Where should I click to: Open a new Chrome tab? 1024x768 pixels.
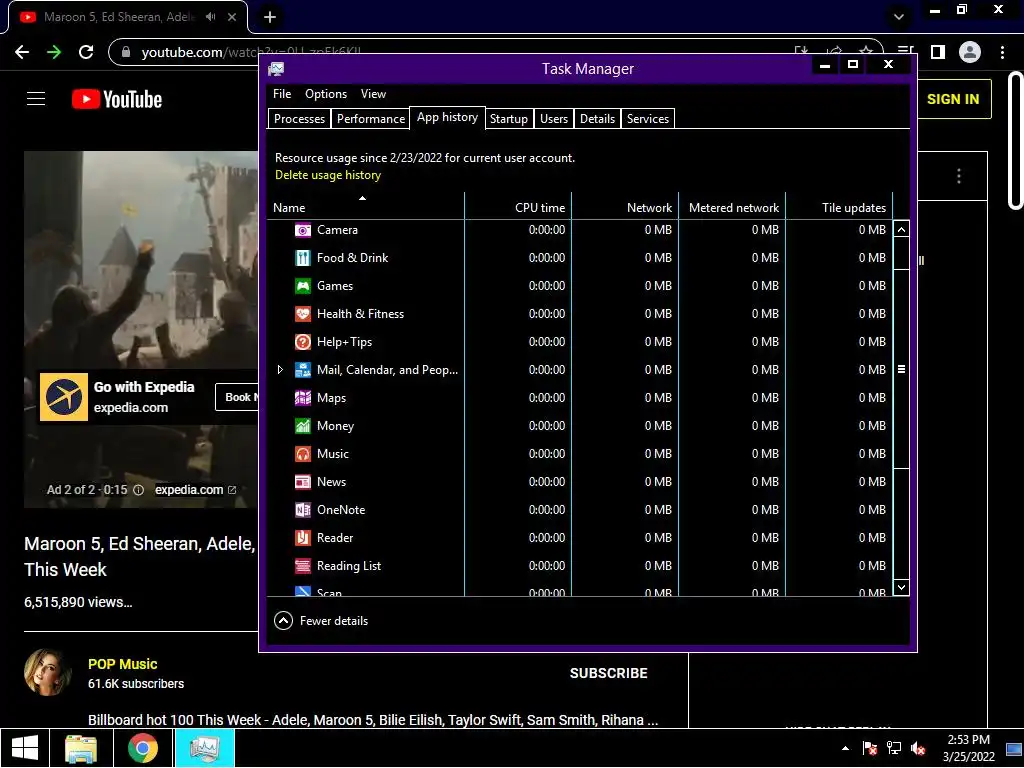270,17
